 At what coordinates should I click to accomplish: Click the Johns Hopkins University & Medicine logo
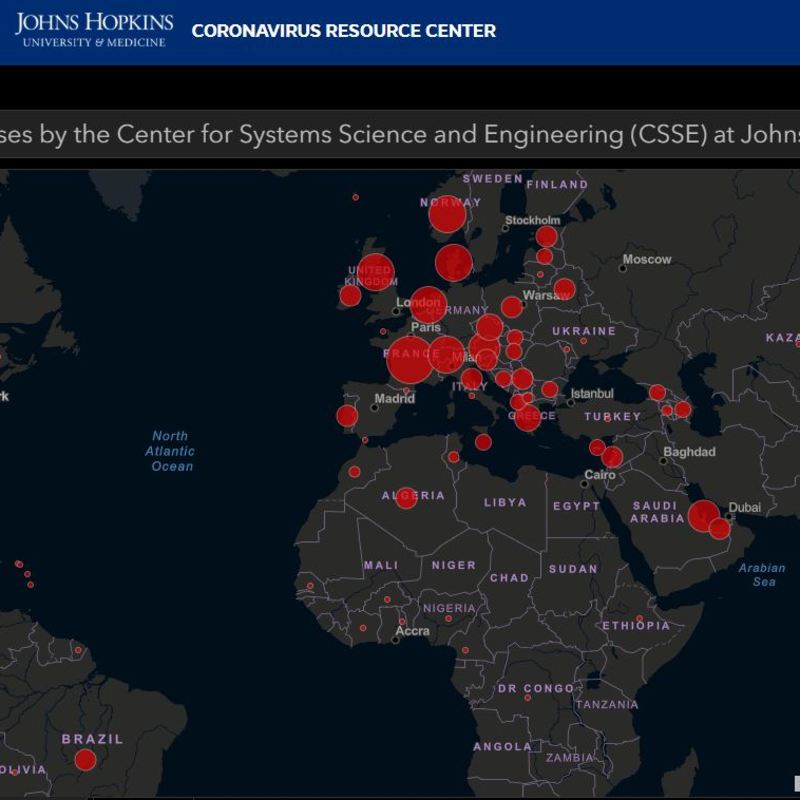point(94,30)
